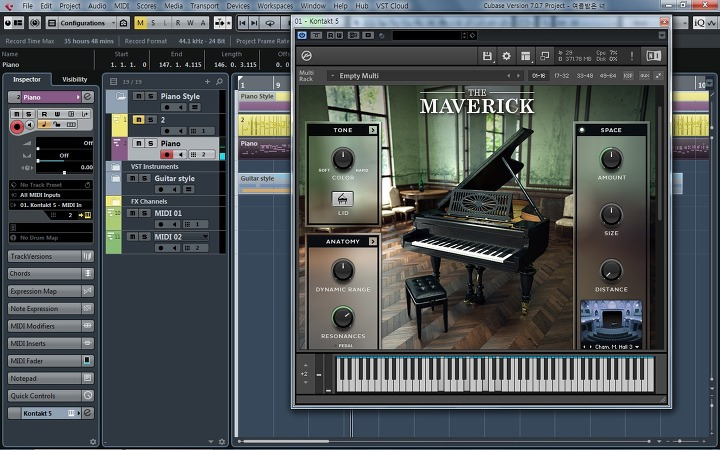
Task: Click the VST window bypass power icon
Action: tap(302, 35)
